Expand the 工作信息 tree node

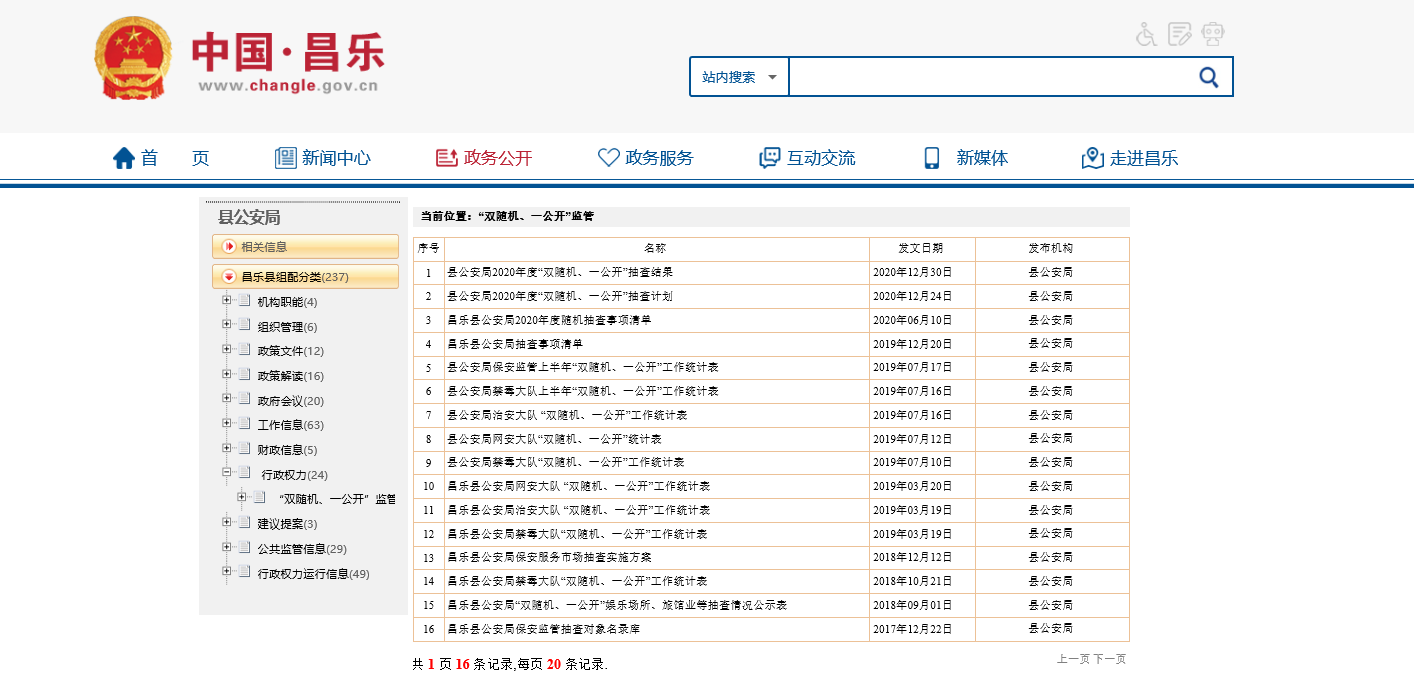(227, 424)
